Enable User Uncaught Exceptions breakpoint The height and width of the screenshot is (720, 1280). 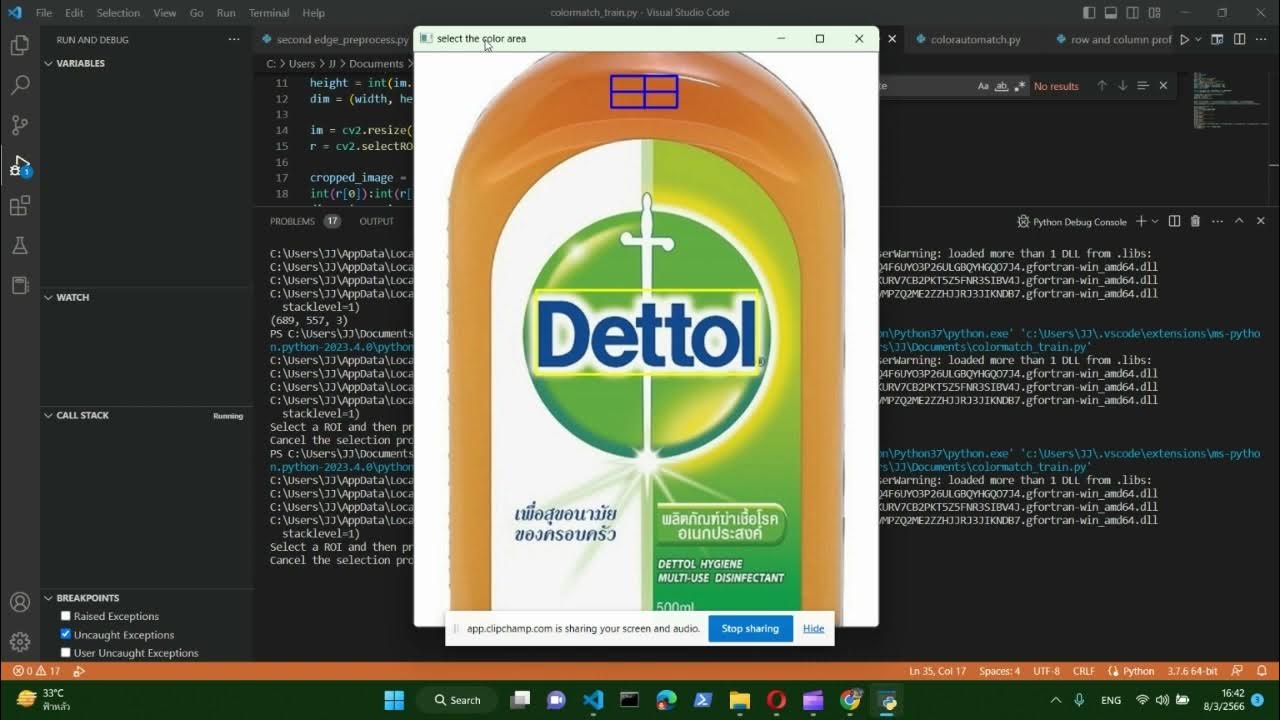coord(66,653)
